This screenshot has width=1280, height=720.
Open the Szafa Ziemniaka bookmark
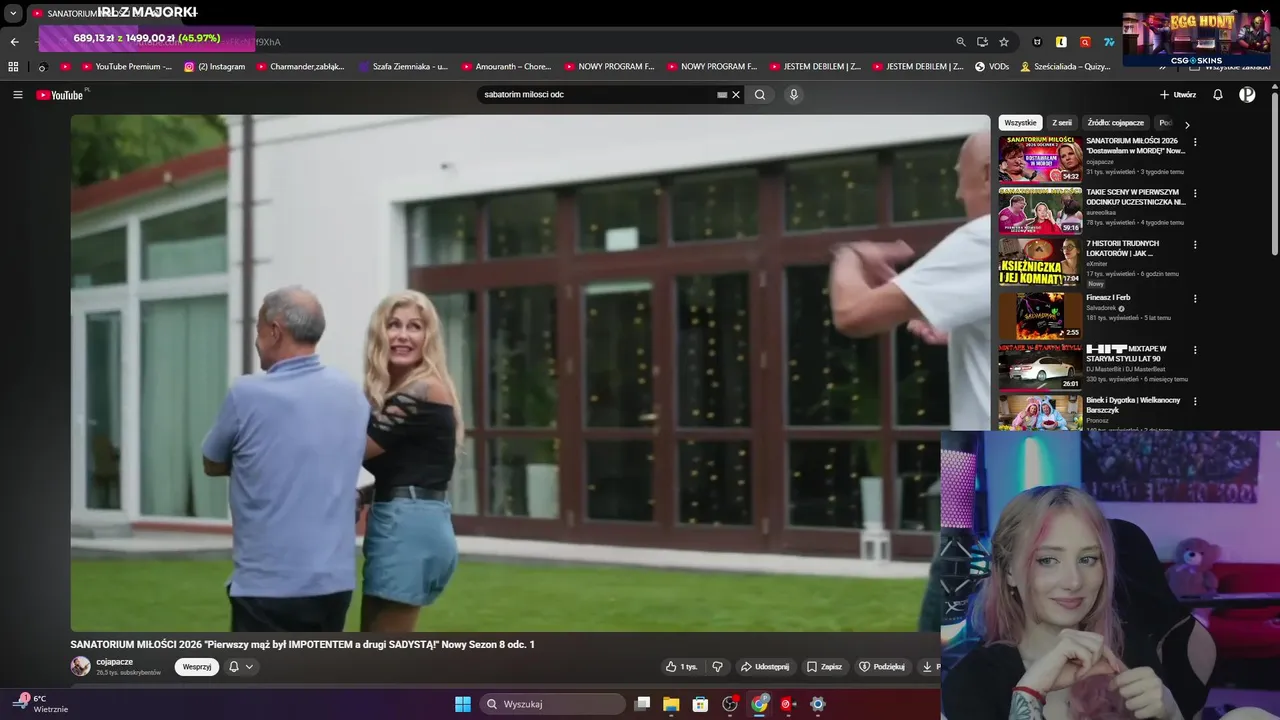pyautogui.click(x=403, y=67)
